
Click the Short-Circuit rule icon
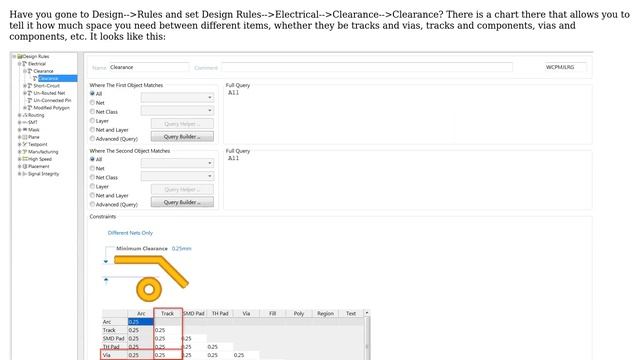tap(30, 86)
